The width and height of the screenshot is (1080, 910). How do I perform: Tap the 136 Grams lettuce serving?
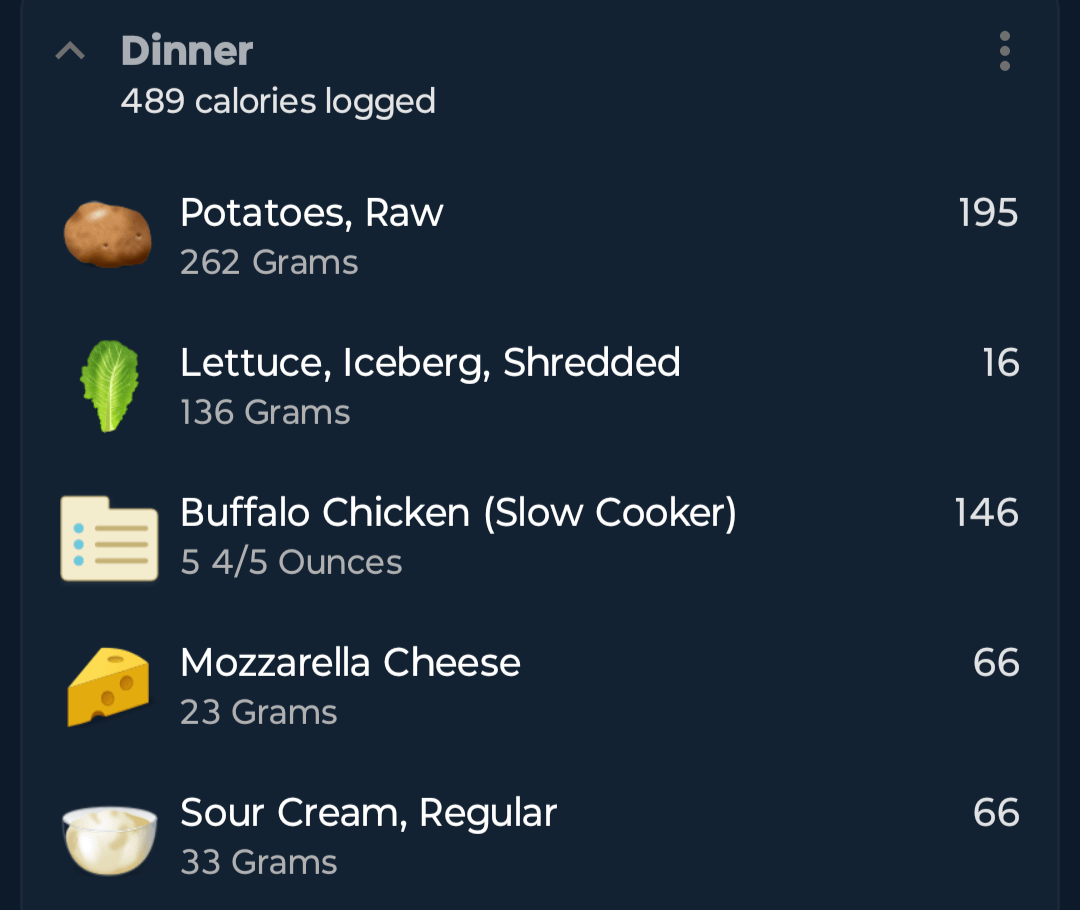click(265, 413)
